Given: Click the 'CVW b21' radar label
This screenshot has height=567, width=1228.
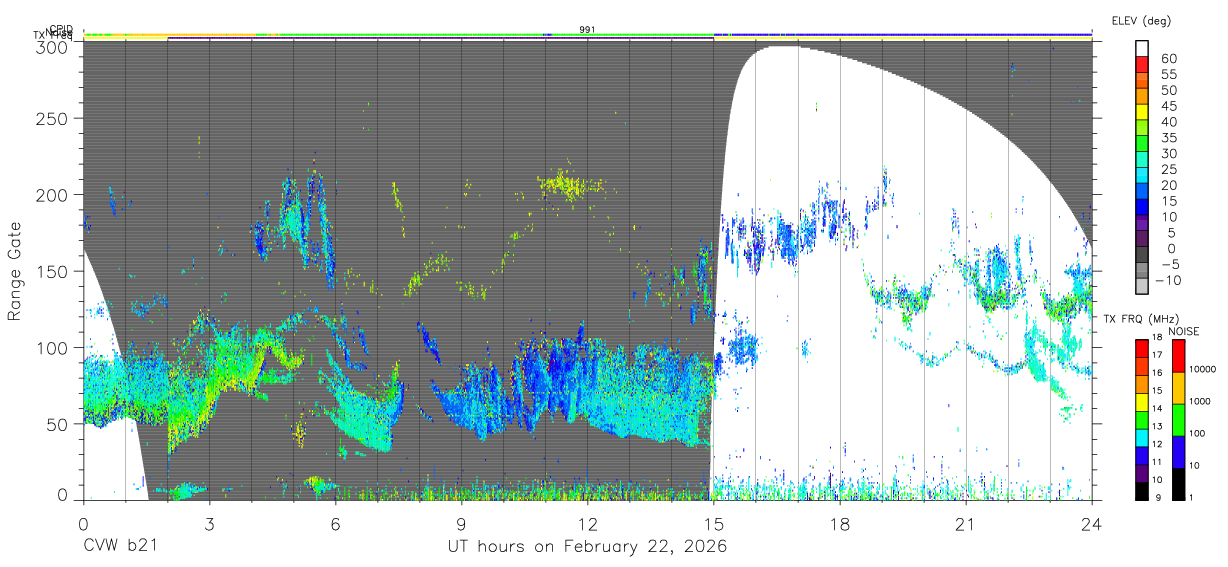Looking at the screenshot, I should click(x=120, y=547).
